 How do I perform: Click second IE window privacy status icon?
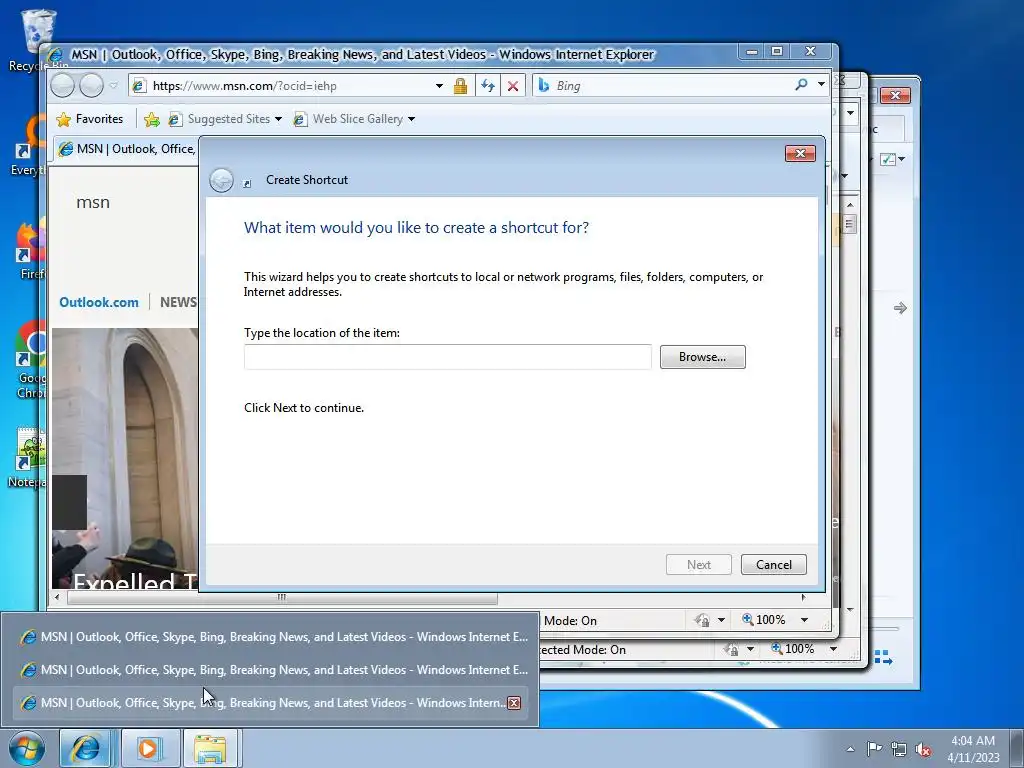pos(731,649)
